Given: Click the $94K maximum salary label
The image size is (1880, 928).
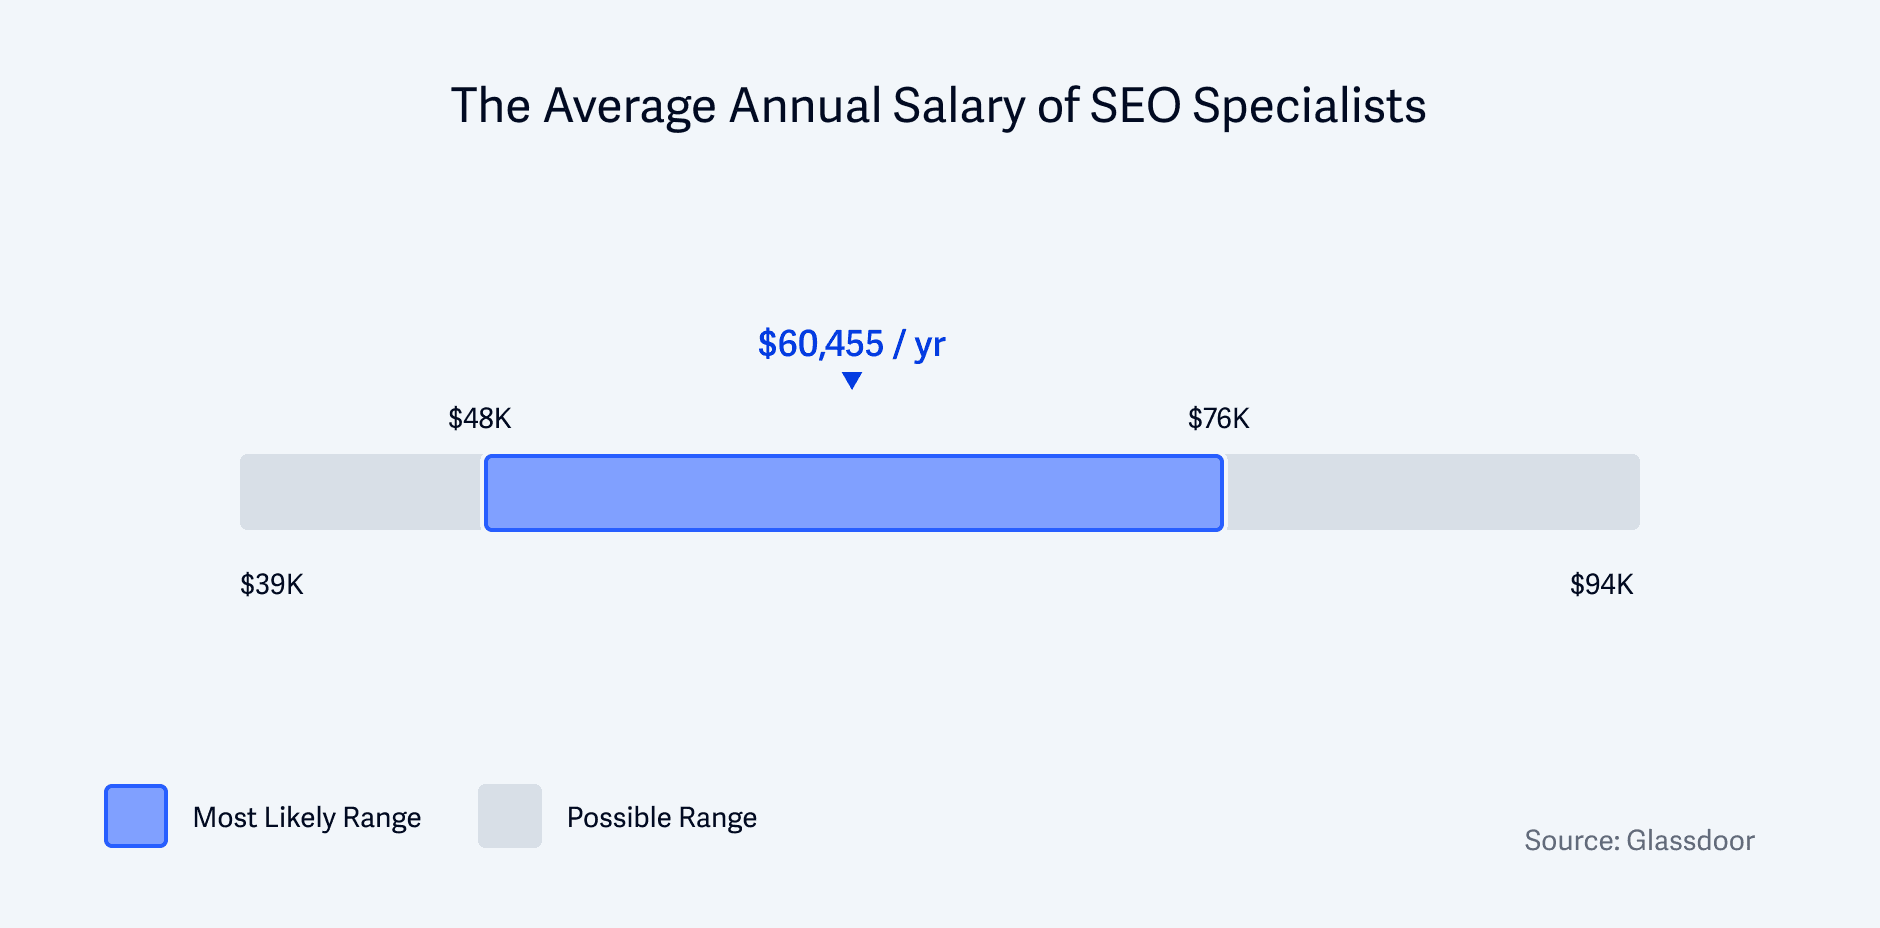Looking at the screenshot, I should [x=1602, y=584].
